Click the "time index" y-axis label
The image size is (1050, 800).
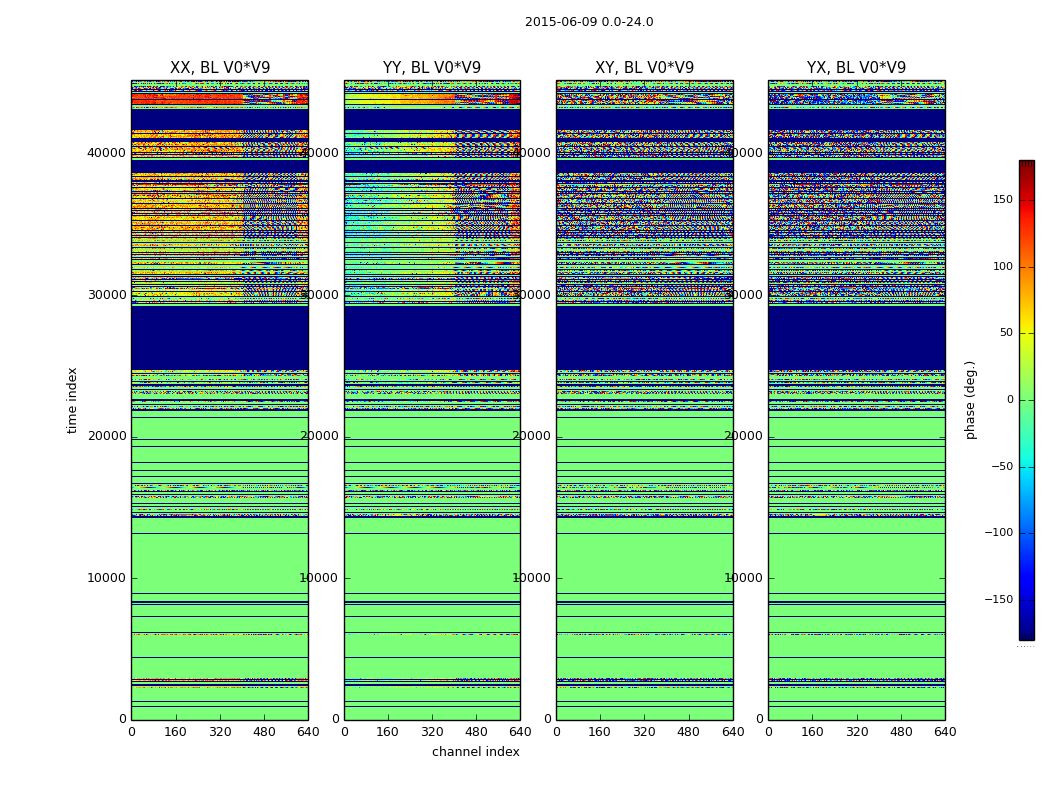[72, 399]
